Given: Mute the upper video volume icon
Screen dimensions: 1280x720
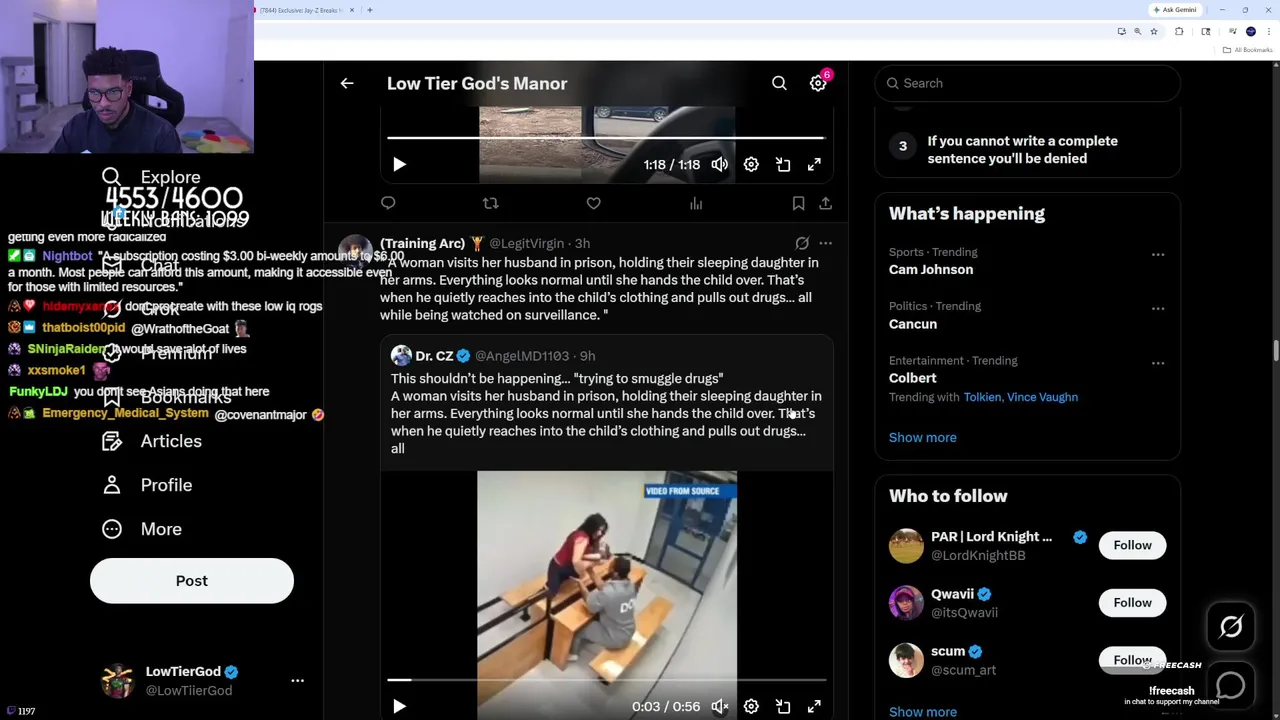Looking at the screenshot, I should 720,164.
